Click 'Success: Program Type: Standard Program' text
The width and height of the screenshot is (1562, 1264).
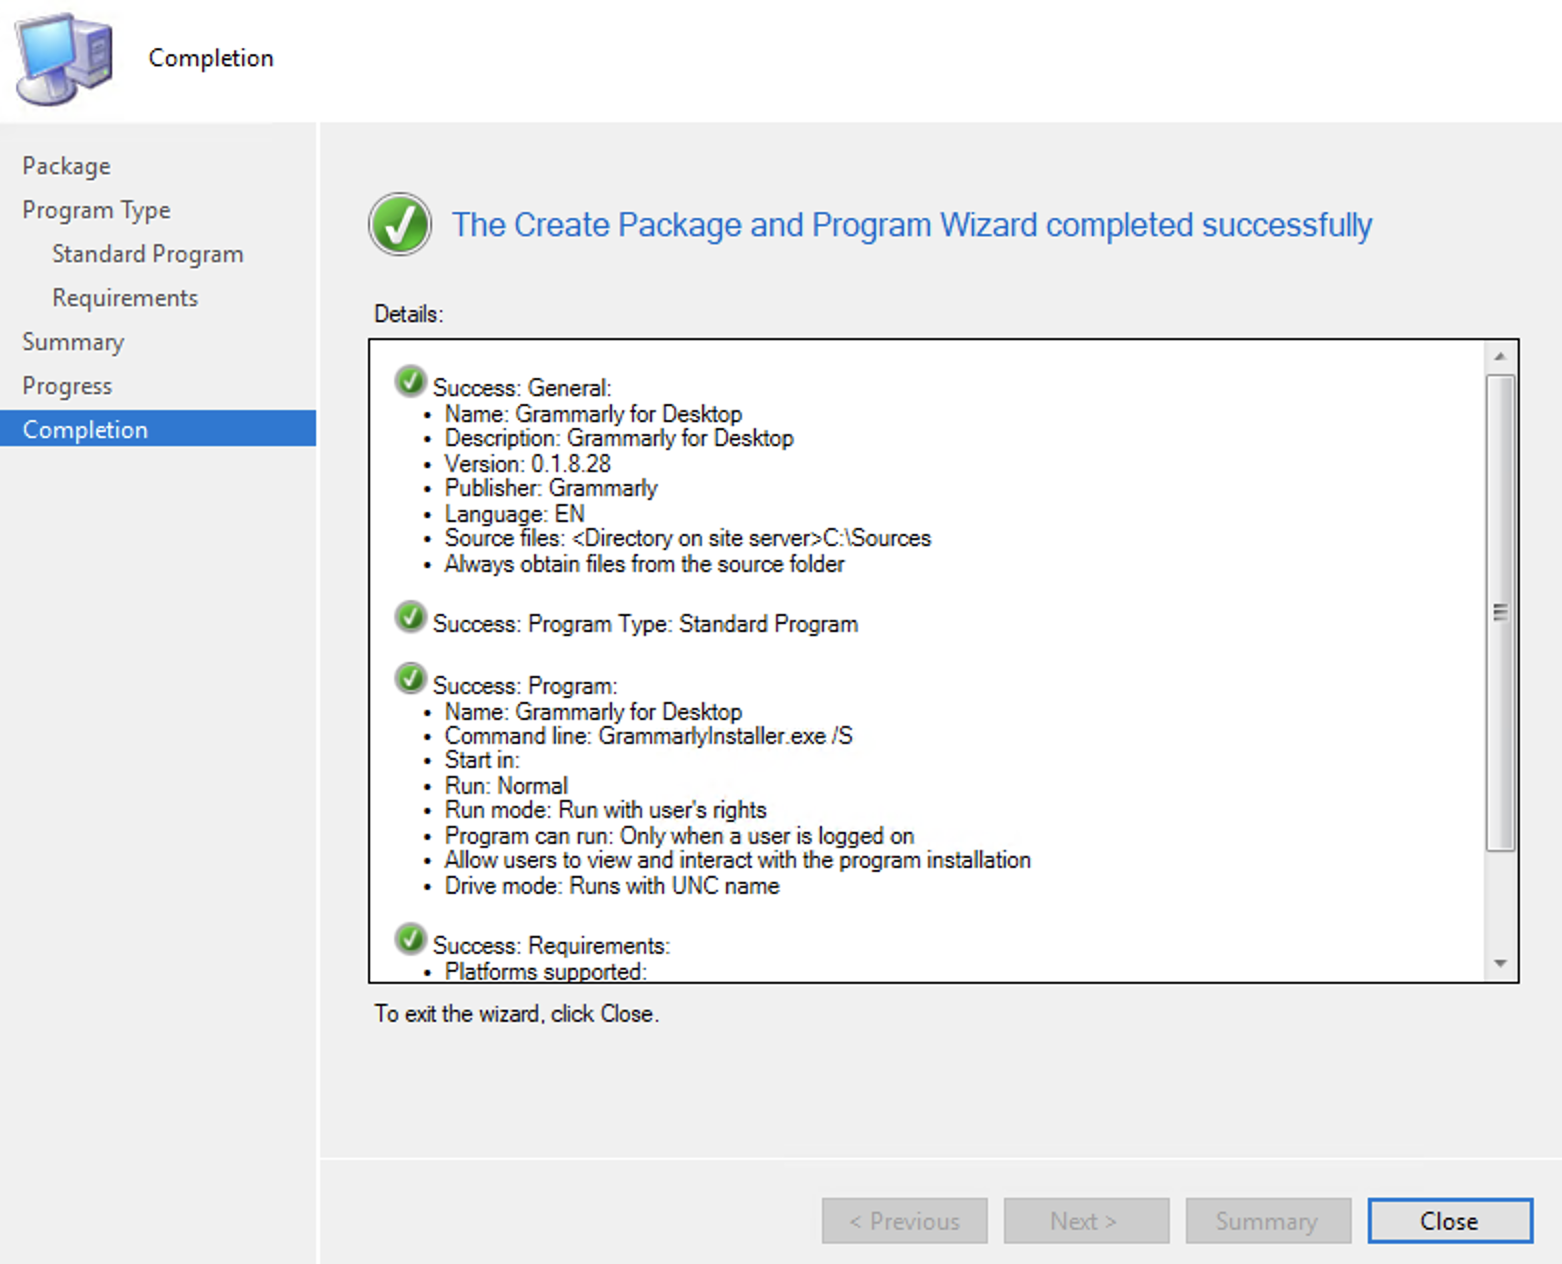pos(645,624)
